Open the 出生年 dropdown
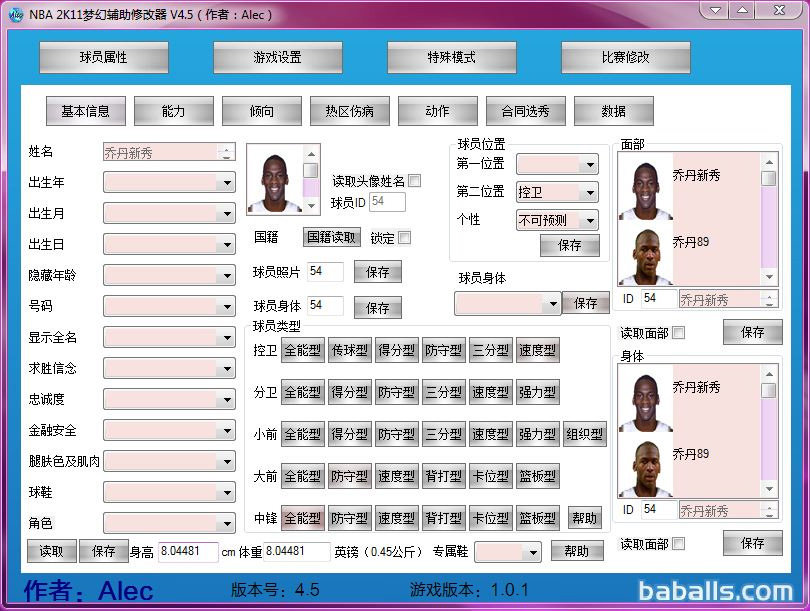The height and width of the screenshot is (611, 810). click(x=226, y=183)
